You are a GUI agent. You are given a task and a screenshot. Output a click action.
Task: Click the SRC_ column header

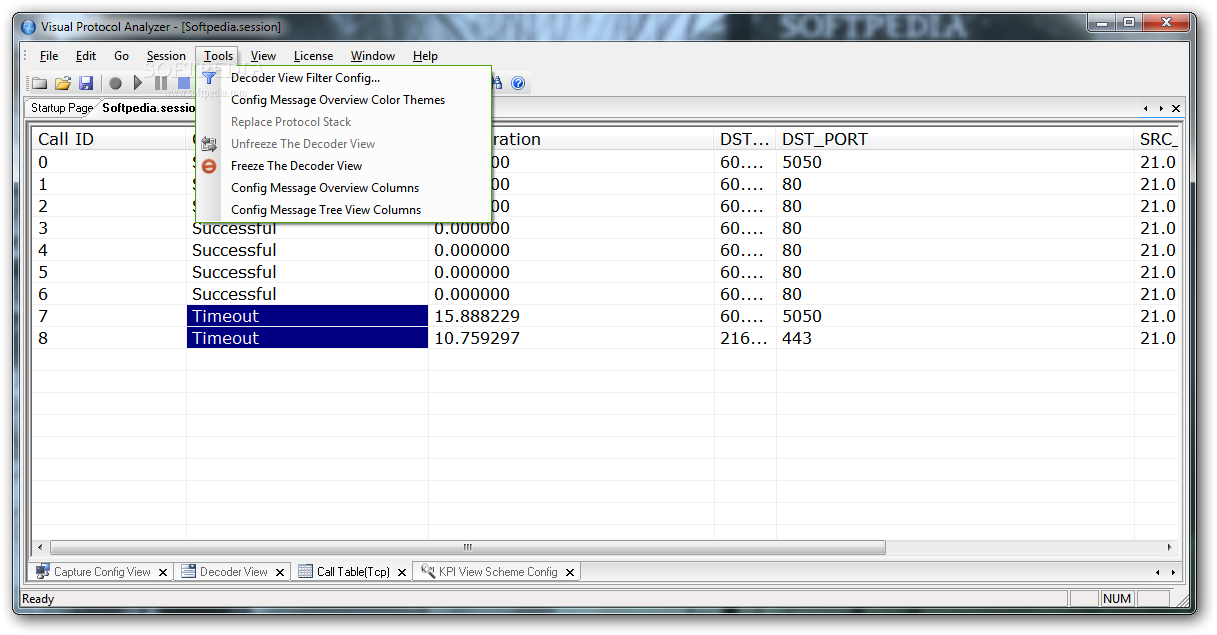point(1158,139)
